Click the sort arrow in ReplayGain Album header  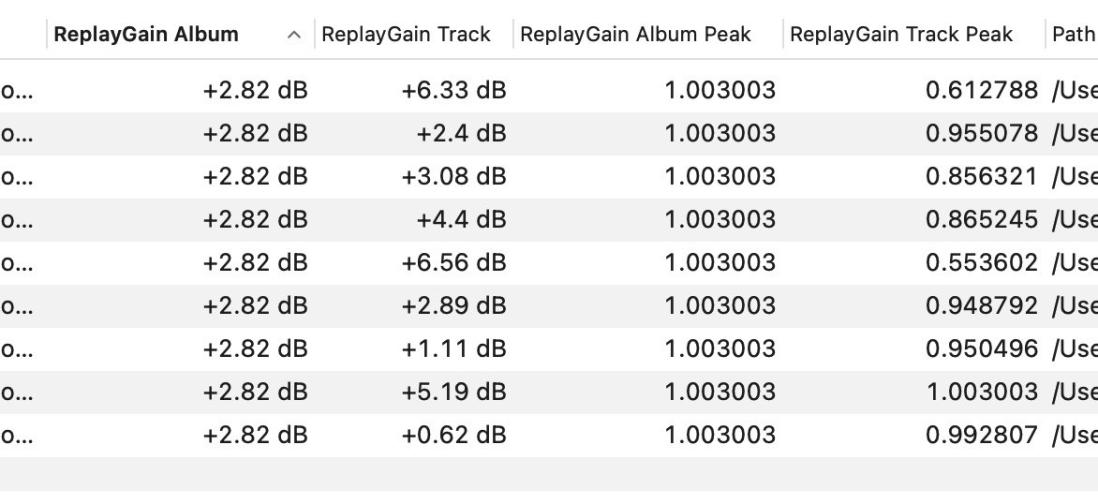point(293,35)
